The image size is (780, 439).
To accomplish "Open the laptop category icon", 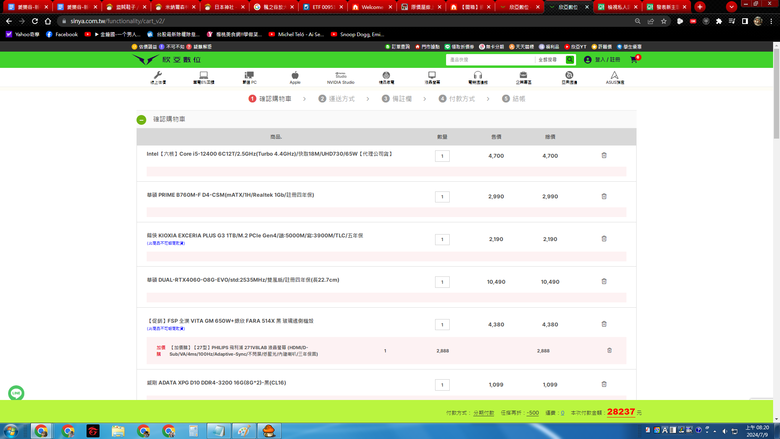I will pos(203,78).
